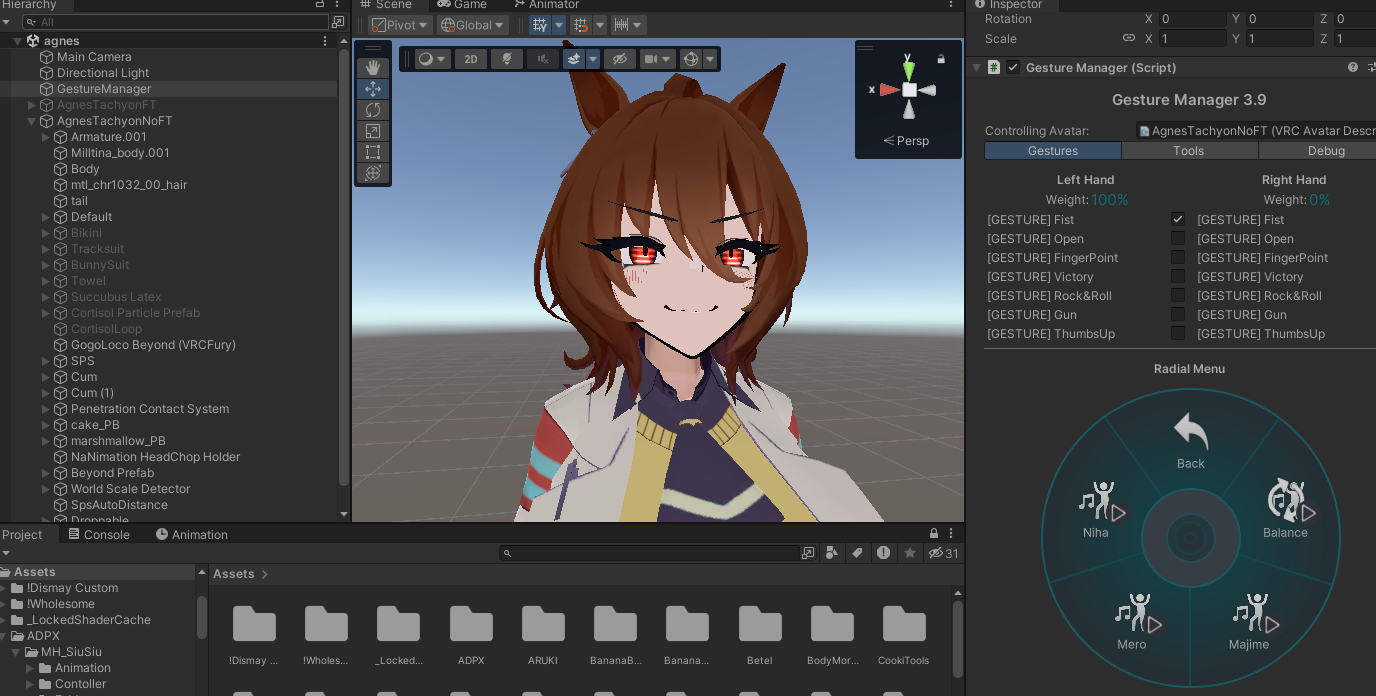Toggle 2D scene view mode
The height and width of the screenshot is (696, 1376).
(x=471, y=59)
